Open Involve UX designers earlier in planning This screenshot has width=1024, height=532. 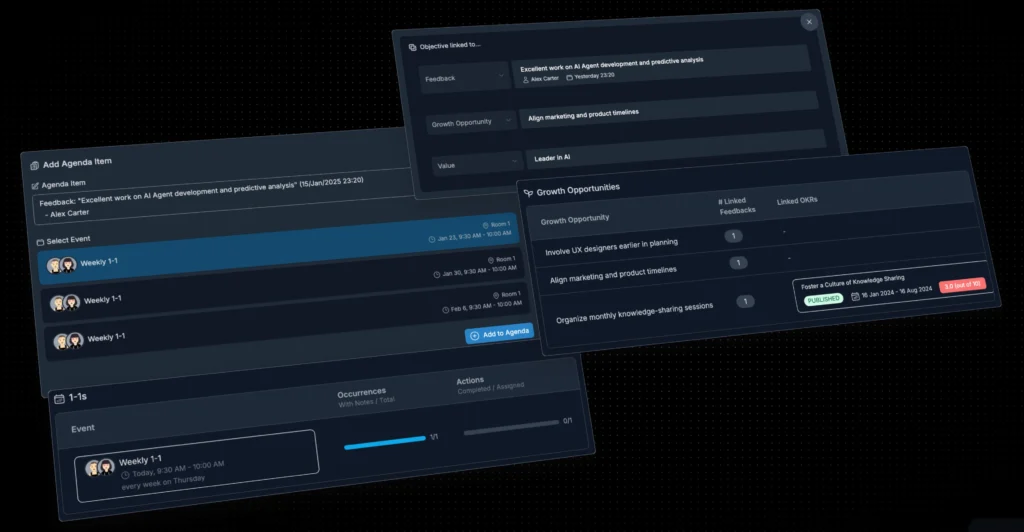[611, 247]
